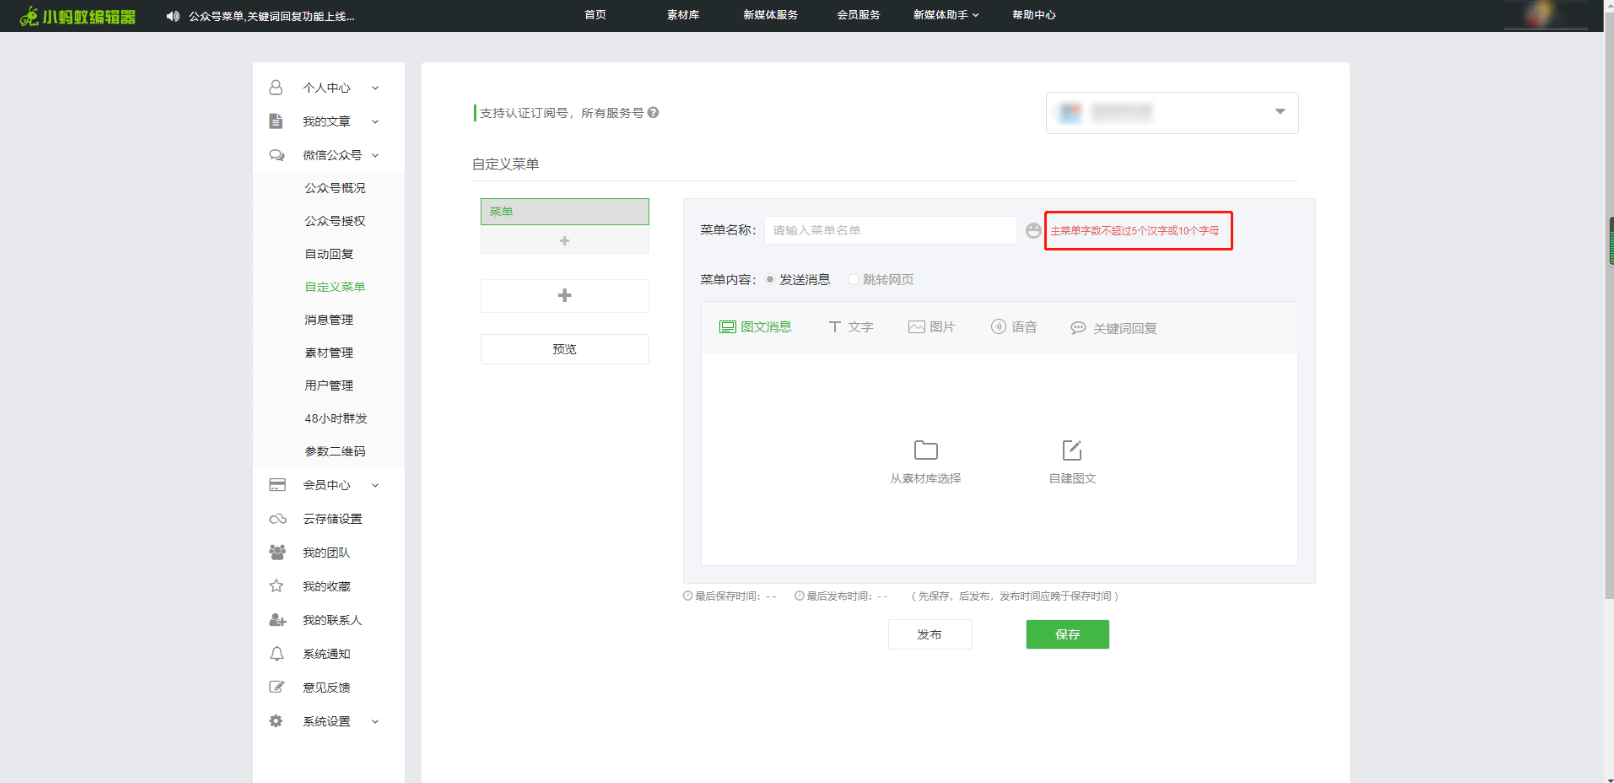This screenshot has height=783, width=1614.
Task: Click the 预览 button
Action: click(x=565, y=349)
